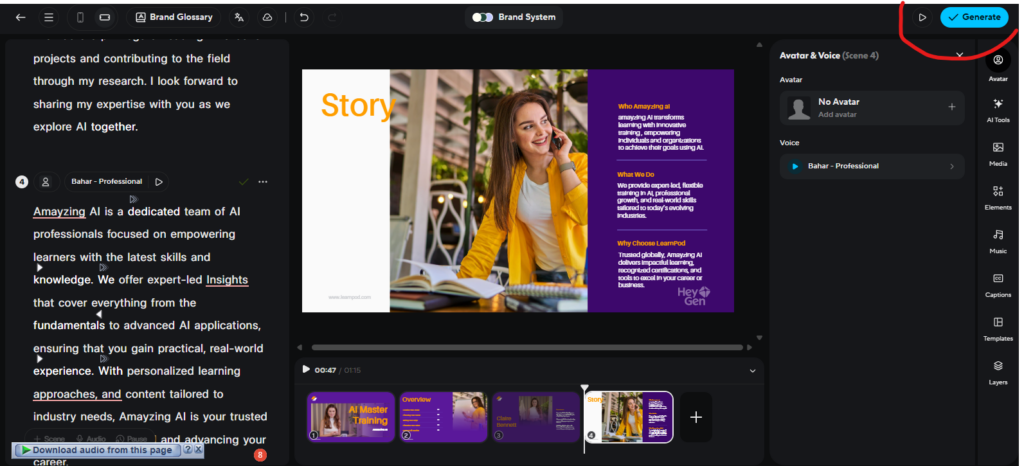Screen dimensions: 1024x466
Task: Collapse the Avatar & Voice panel
Action: 959,55
